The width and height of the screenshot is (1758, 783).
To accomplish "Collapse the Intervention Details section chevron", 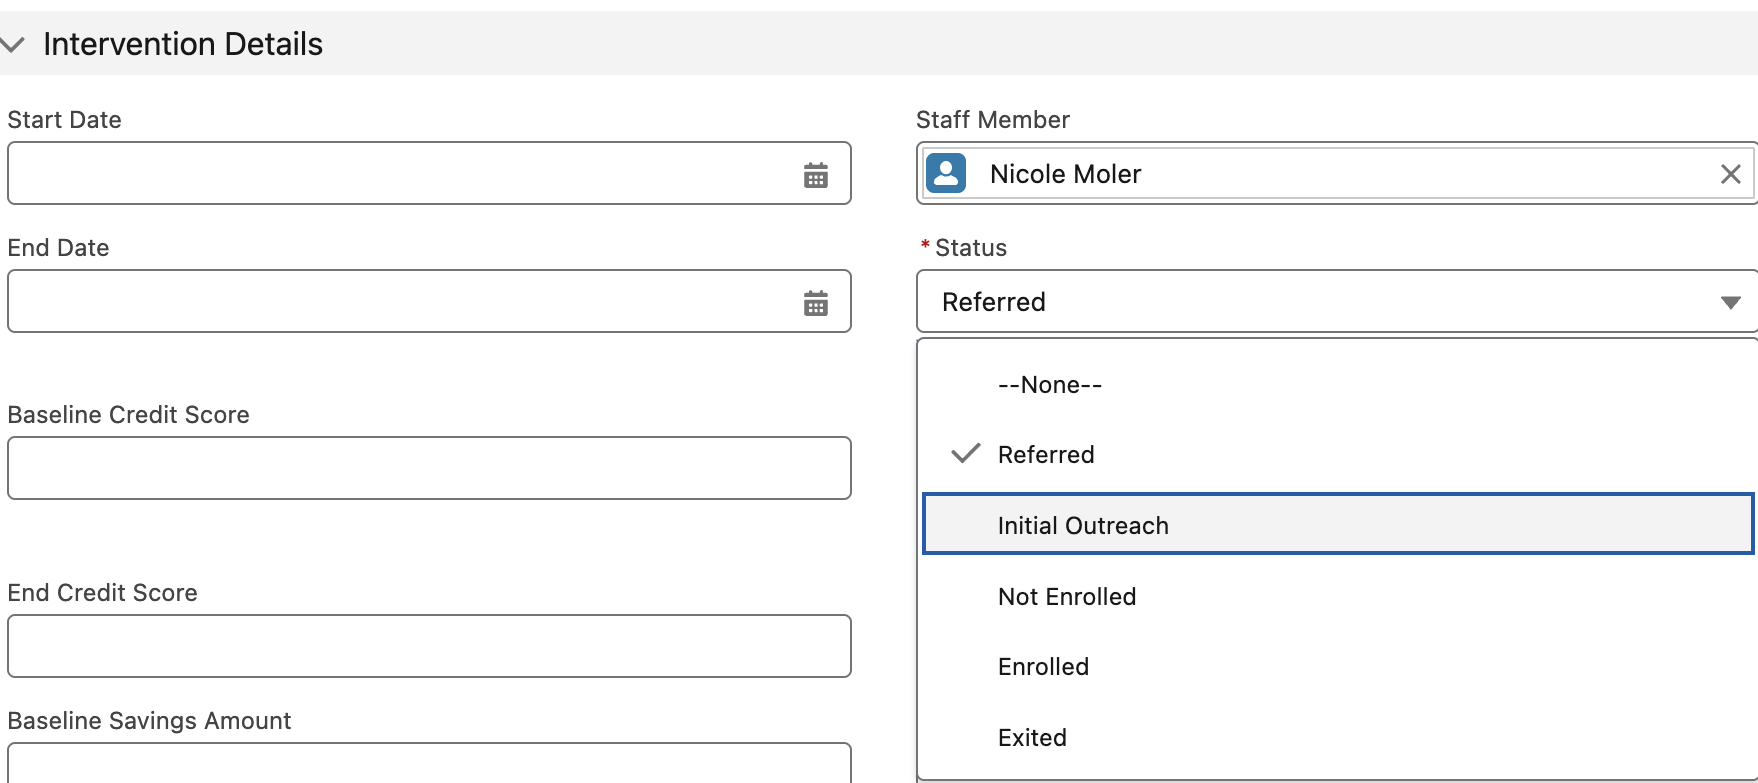I will pyautogui.click(x=12, y=44).
